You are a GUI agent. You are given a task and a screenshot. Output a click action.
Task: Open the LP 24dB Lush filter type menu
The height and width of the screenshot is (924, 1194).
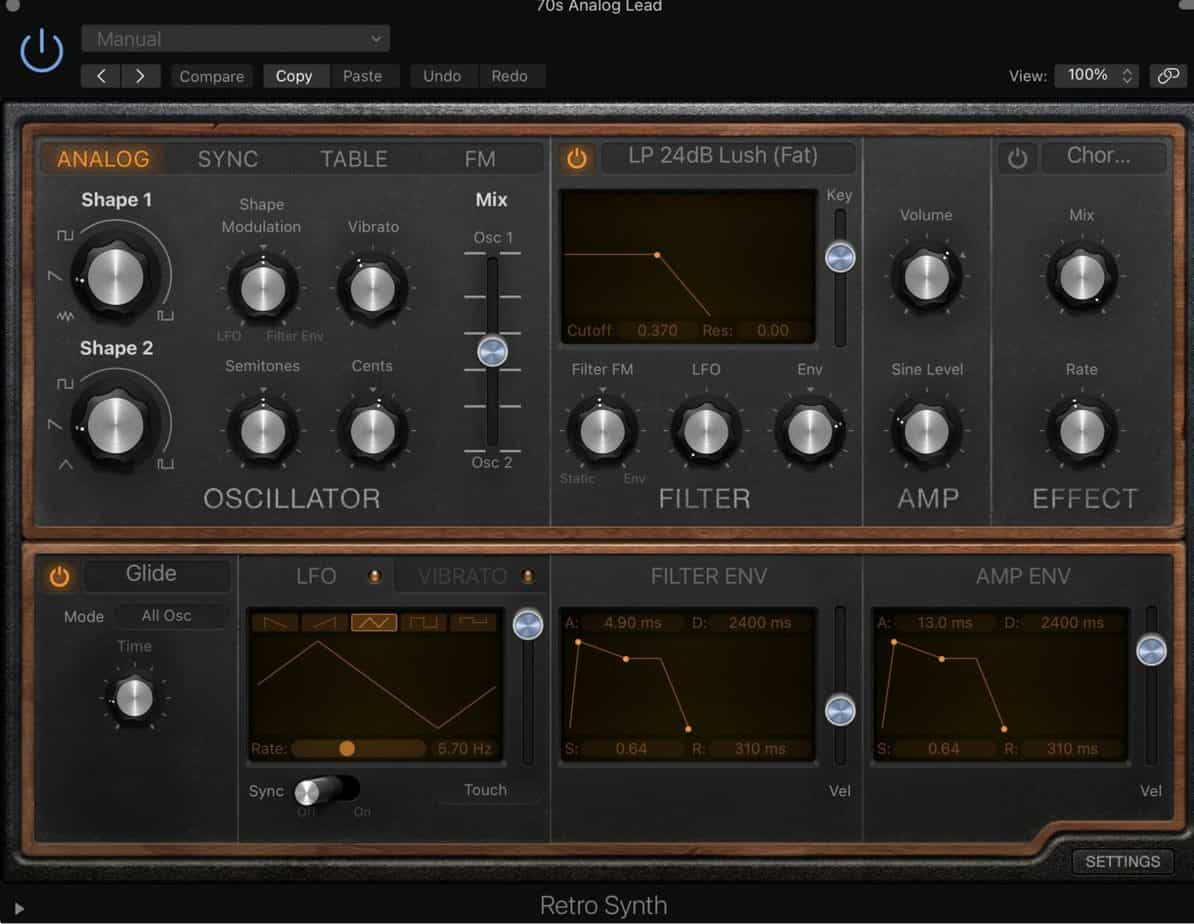[x=729, y=156]
